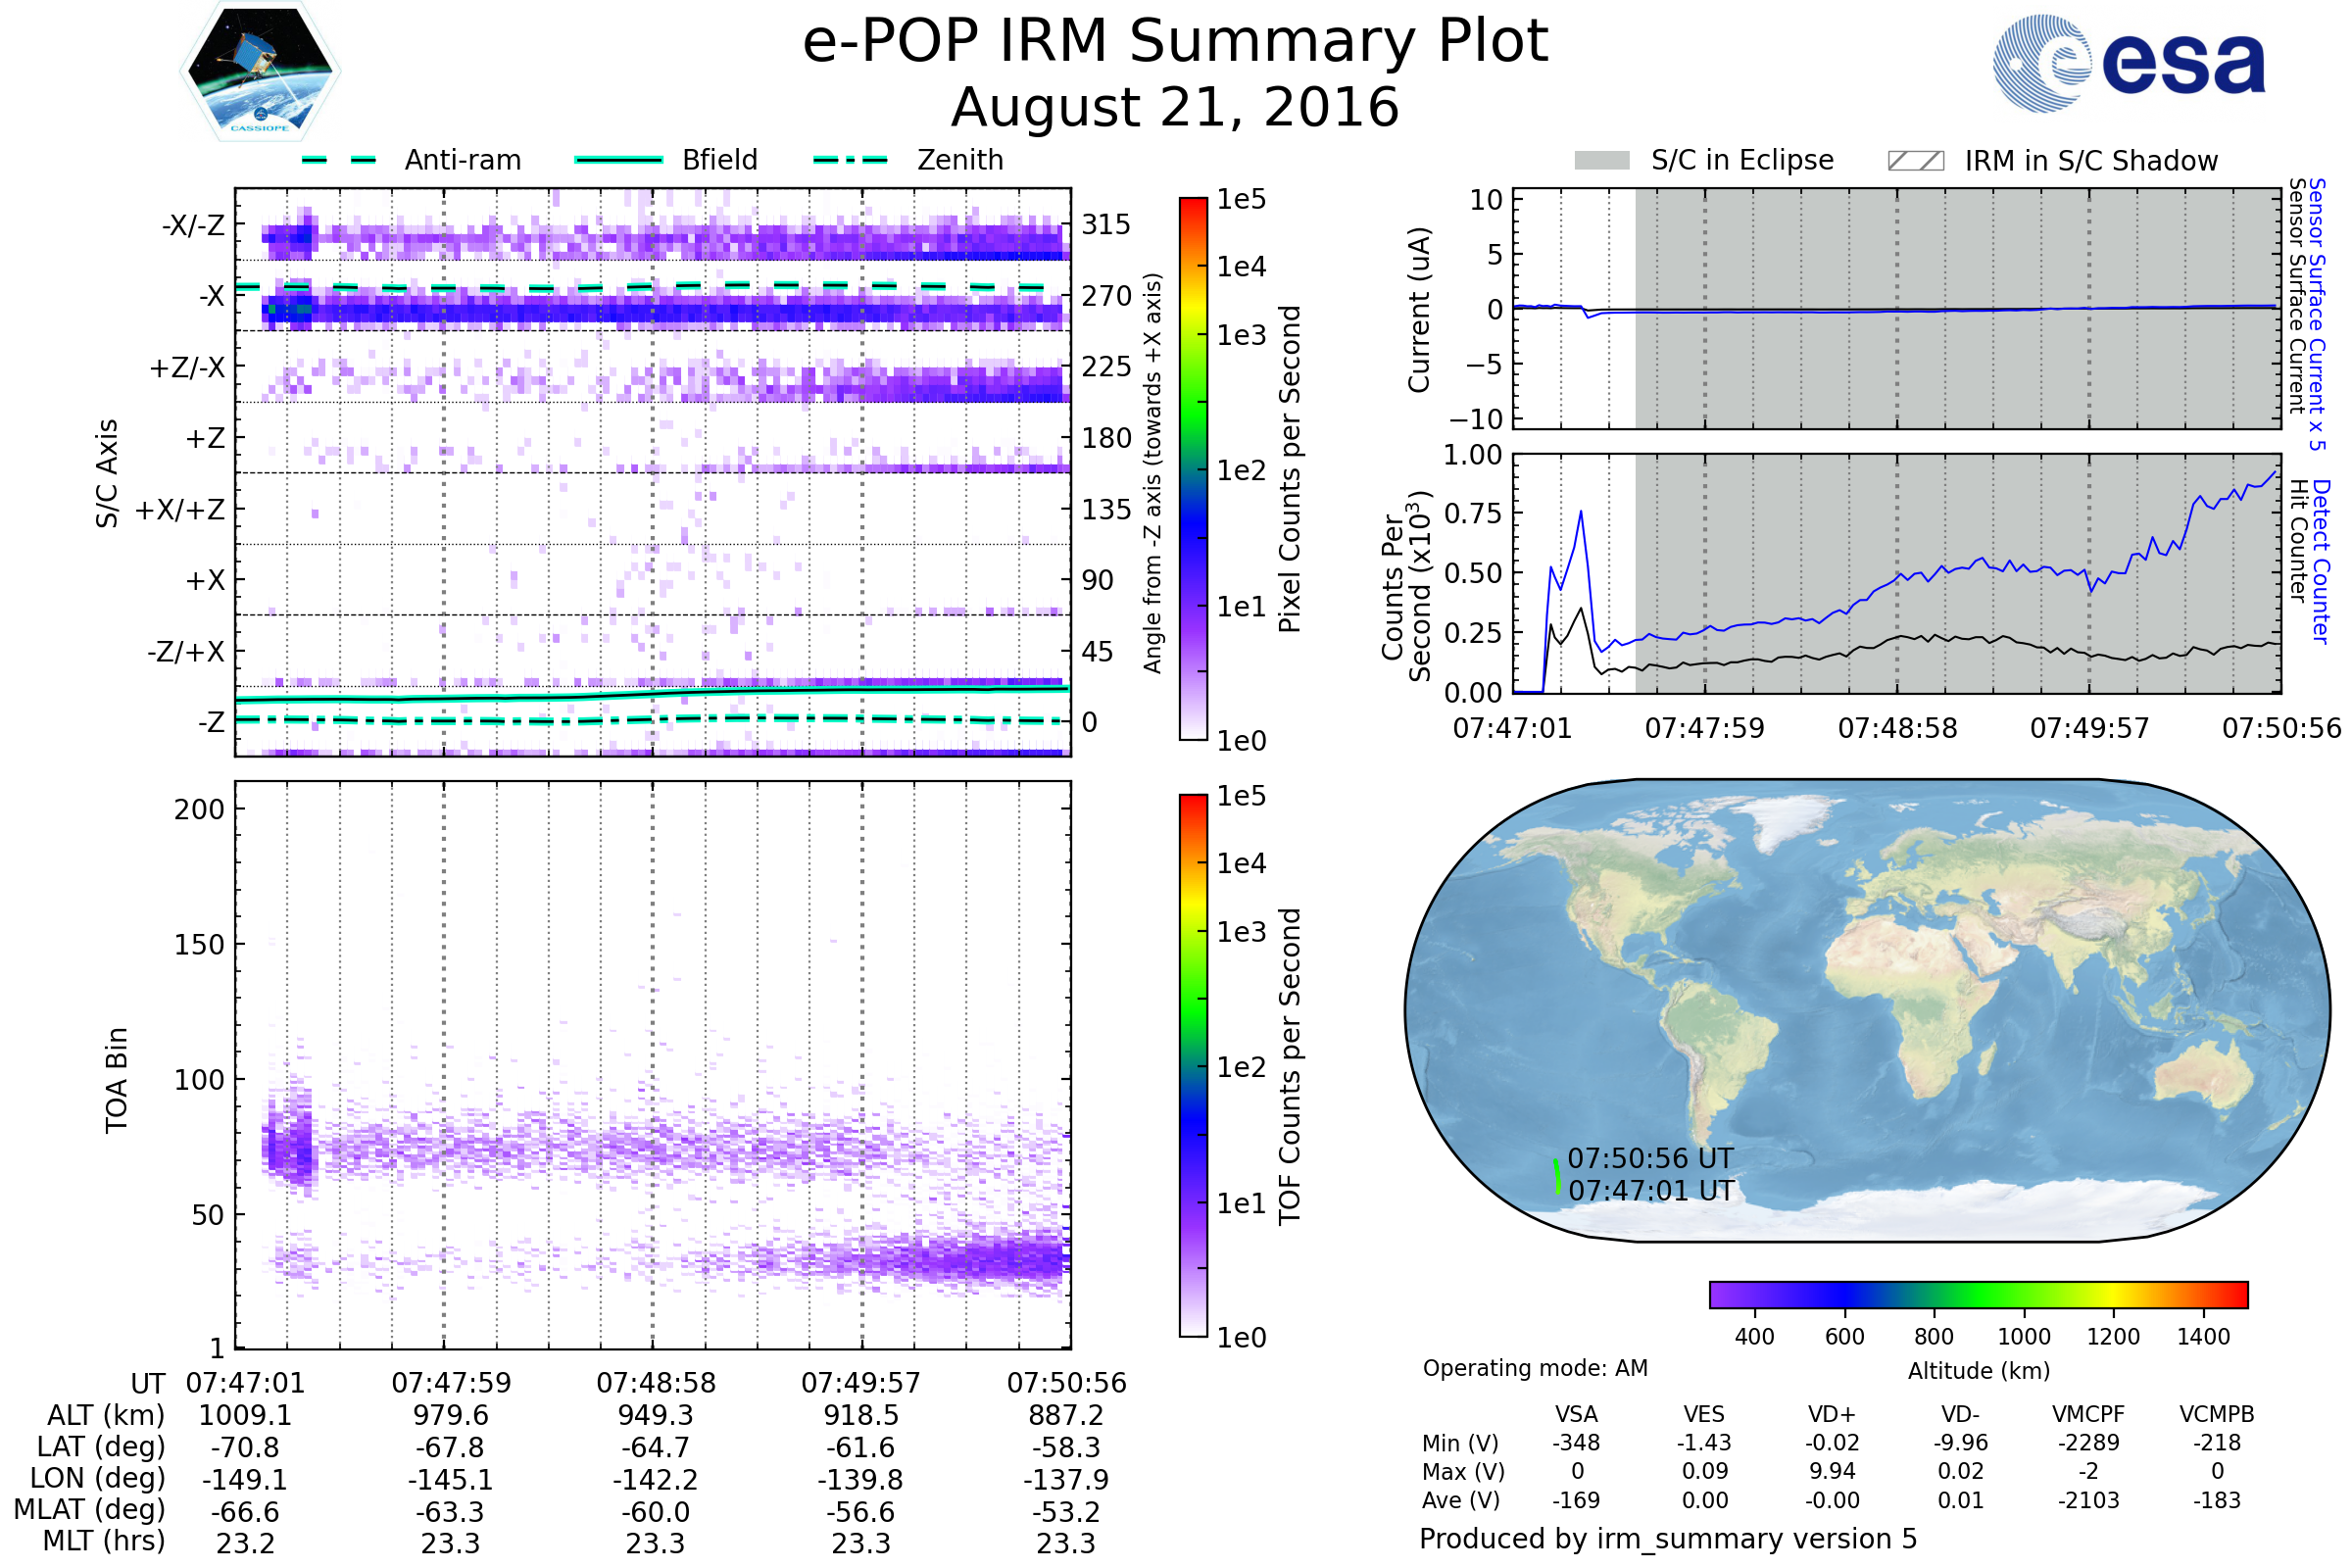
Task: Click the IRM in S/C Shadow hatched swatch
Action: [1915, 161]
